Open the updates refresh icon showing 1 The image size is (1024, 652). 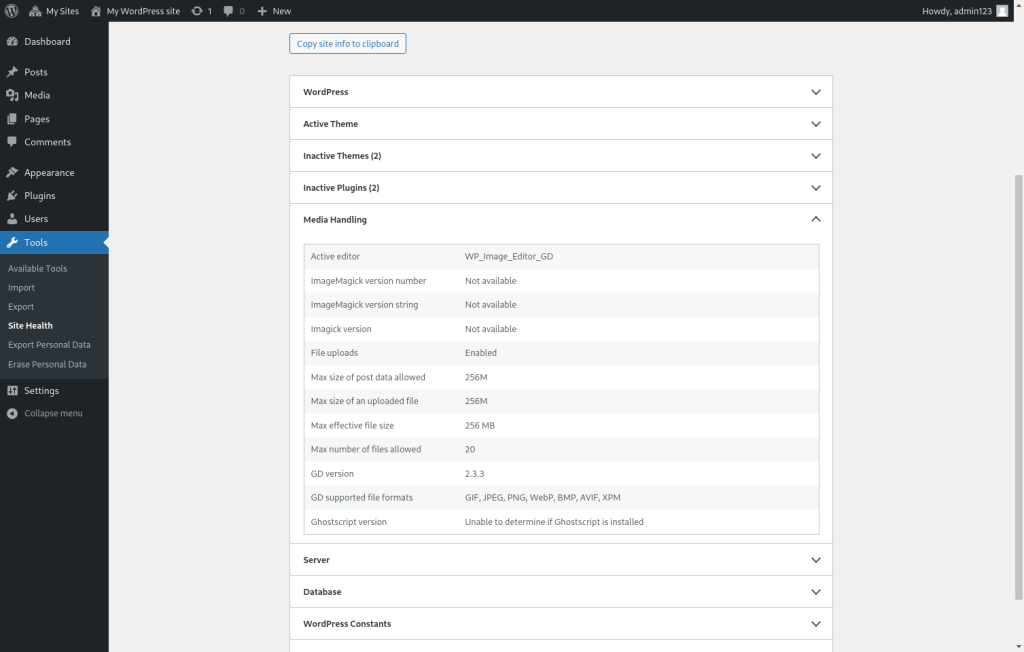[197, 11]
